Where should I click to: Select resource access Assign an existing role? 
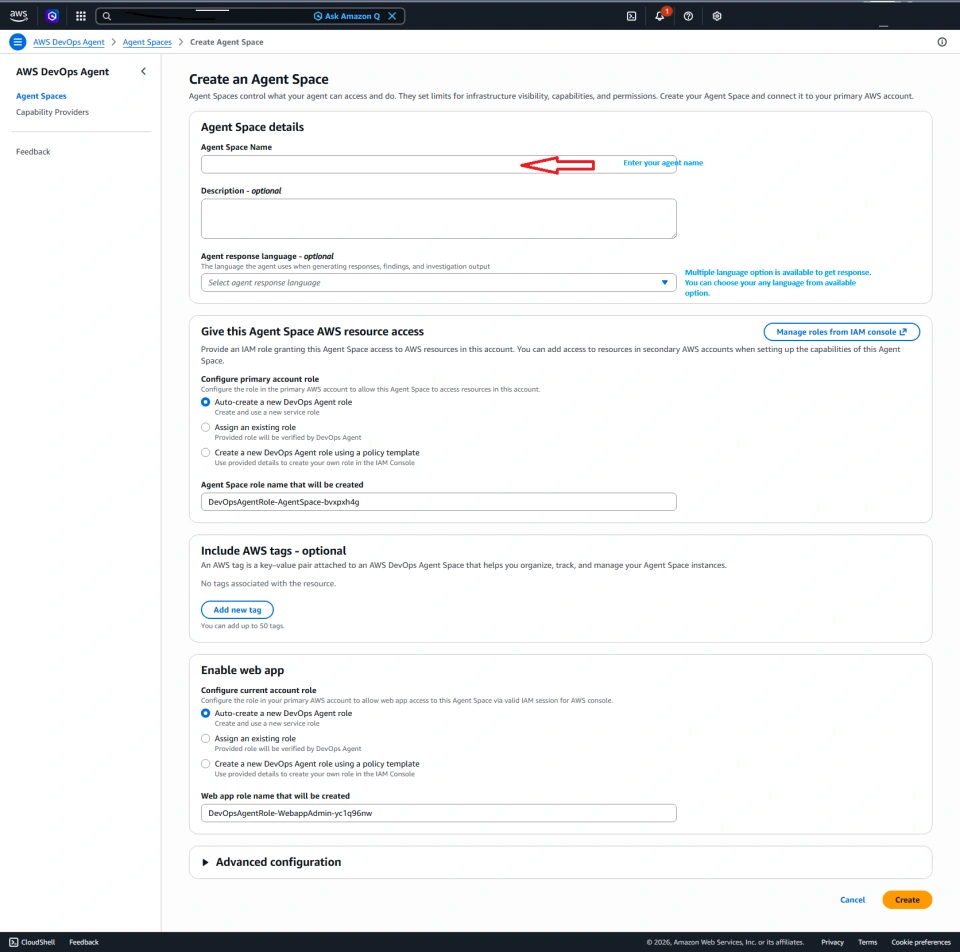pyautogui.click(x=206, y=427)
